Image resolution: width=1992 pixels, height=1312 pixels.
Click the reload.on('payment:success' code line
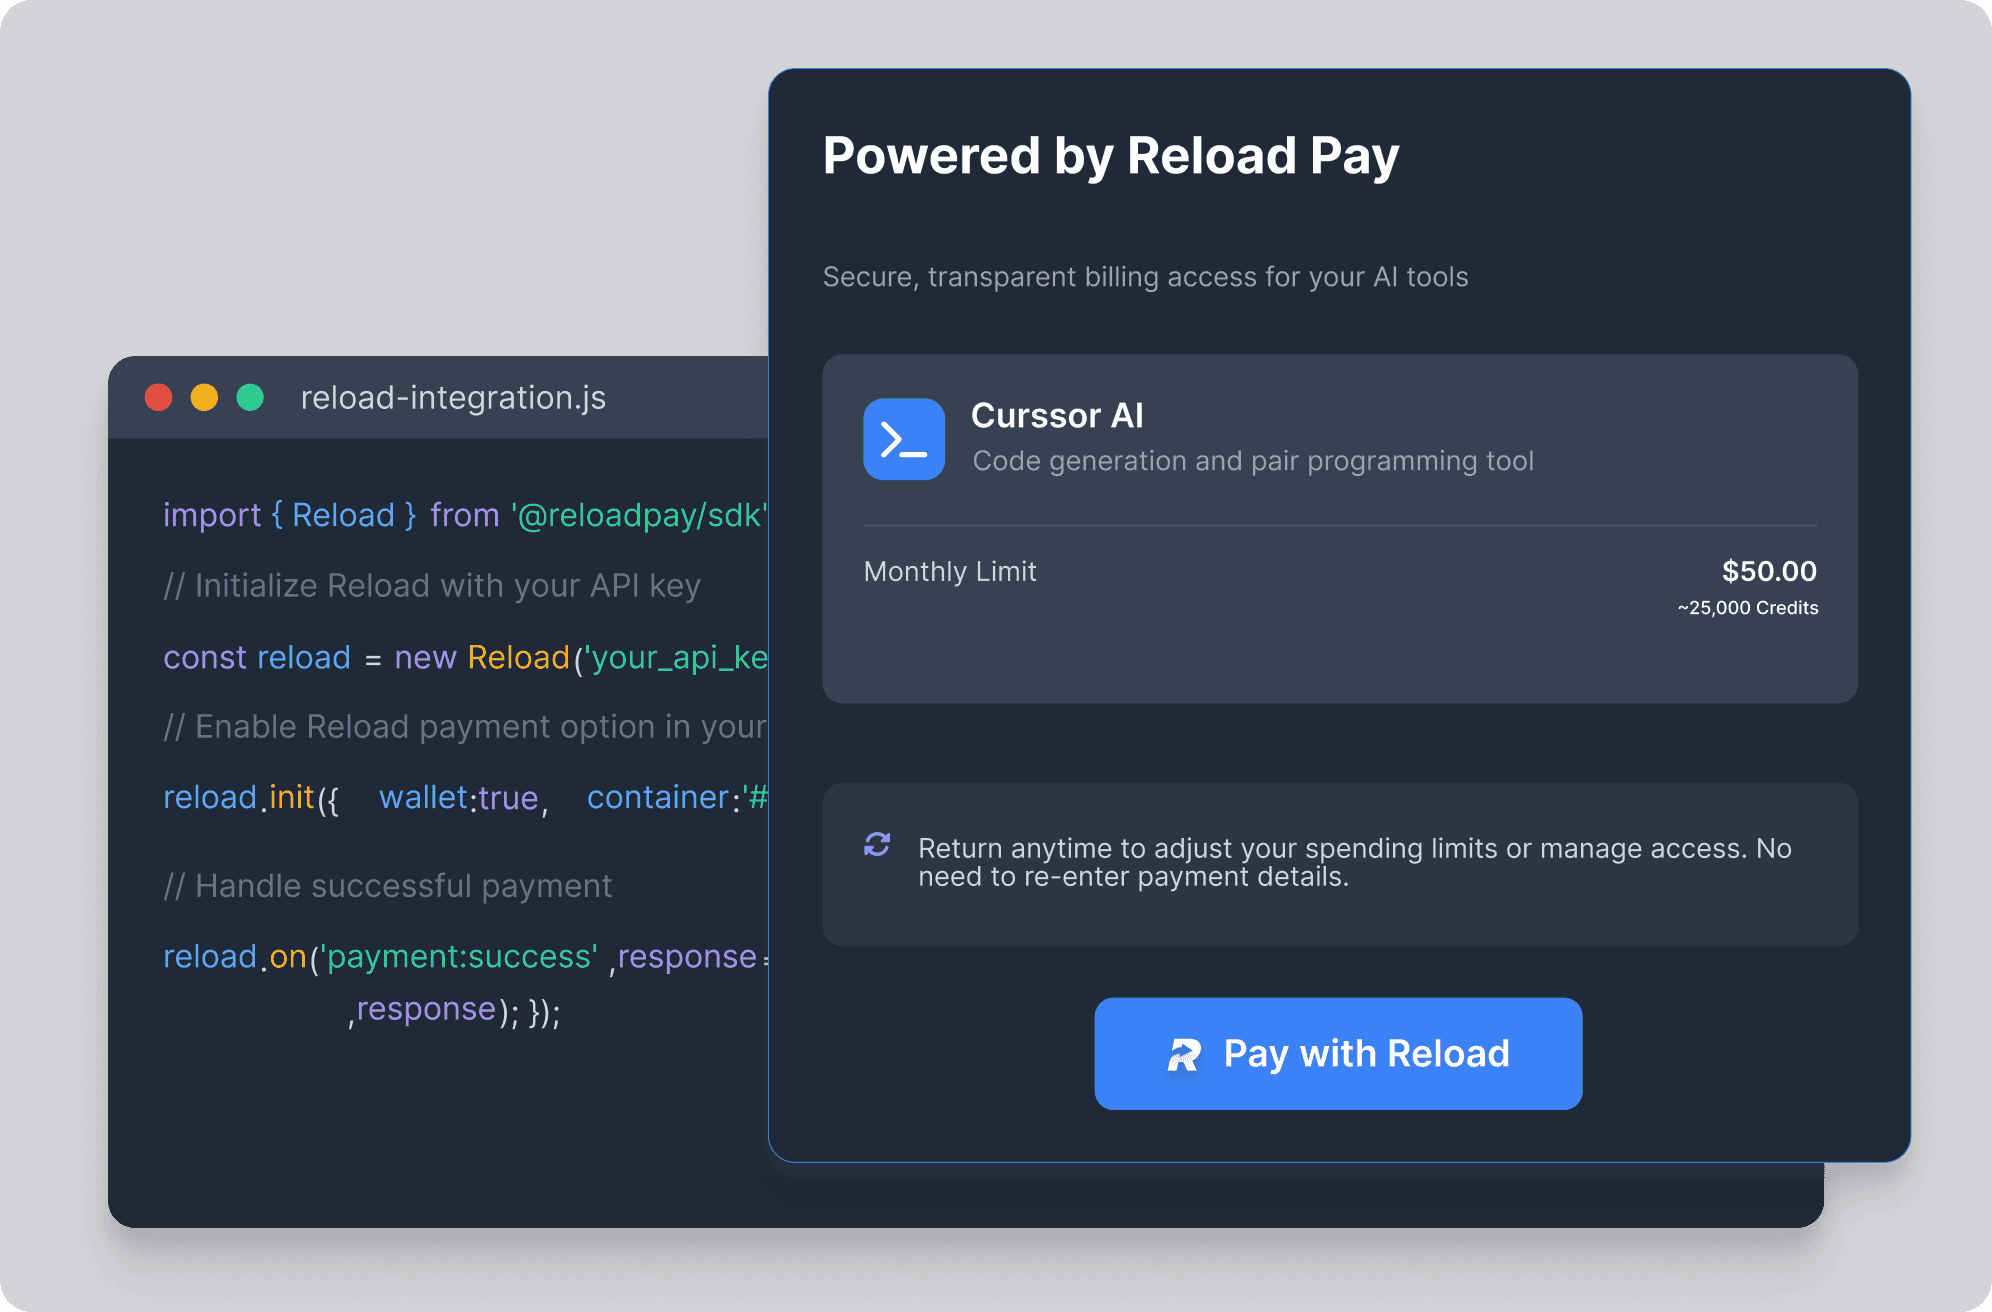coord(466,957)
